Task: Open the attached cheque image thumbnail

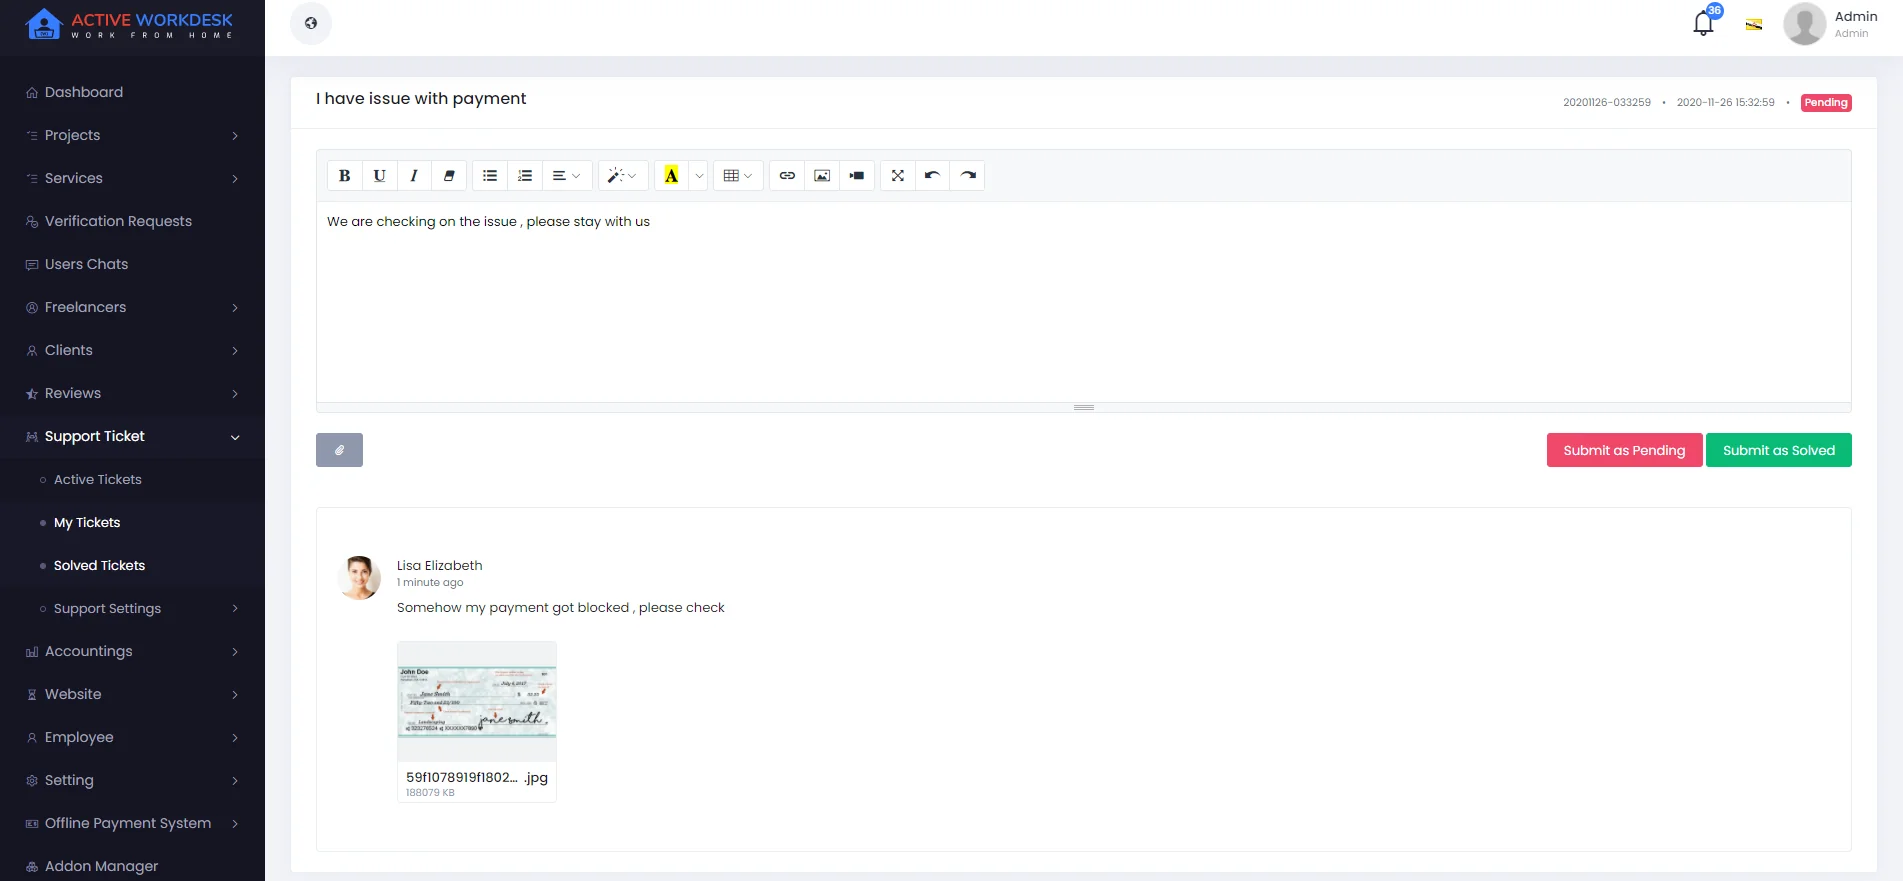Action: coord(477,702)
